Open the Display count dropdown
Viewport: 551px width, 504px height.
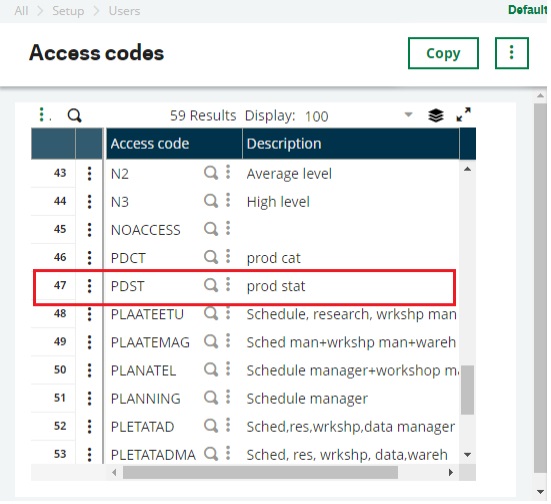[x=408, y=115]
